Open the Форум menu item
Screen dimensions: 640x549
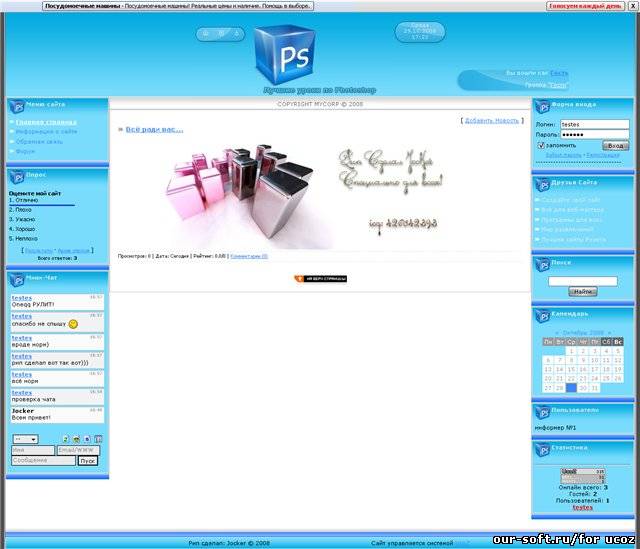[x=25, y=151]
